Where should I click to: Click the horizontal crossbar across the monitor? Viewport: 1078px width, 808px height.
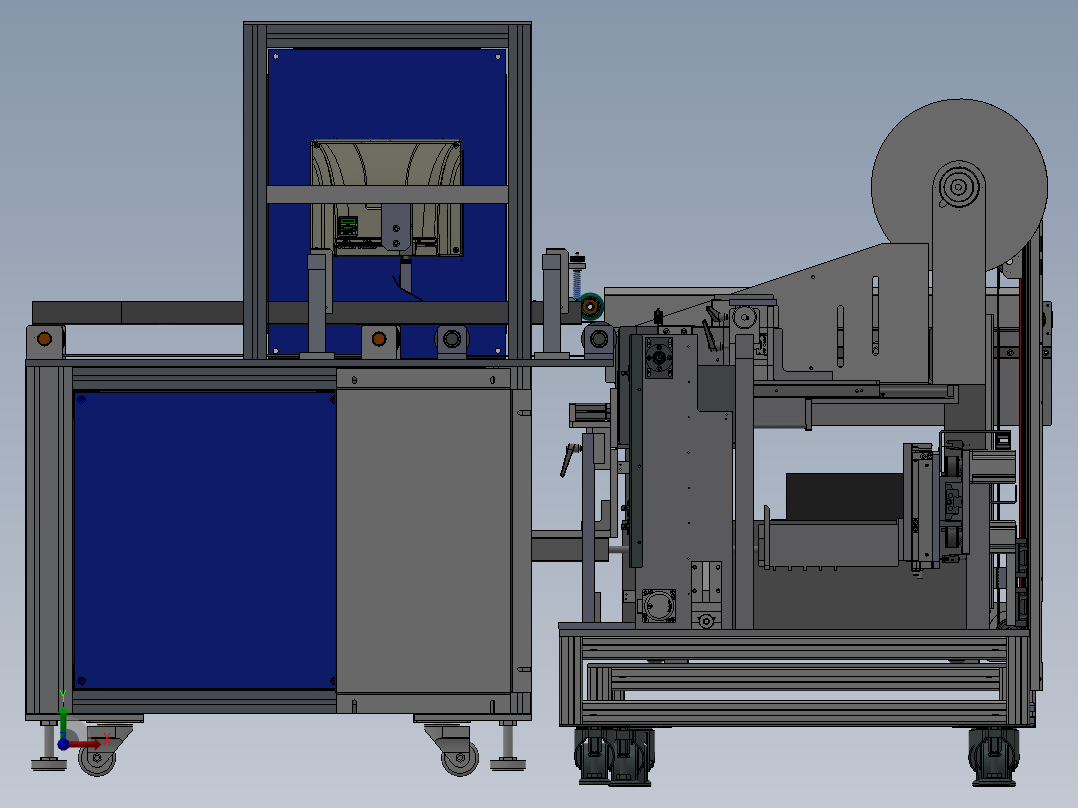(386, 194)
